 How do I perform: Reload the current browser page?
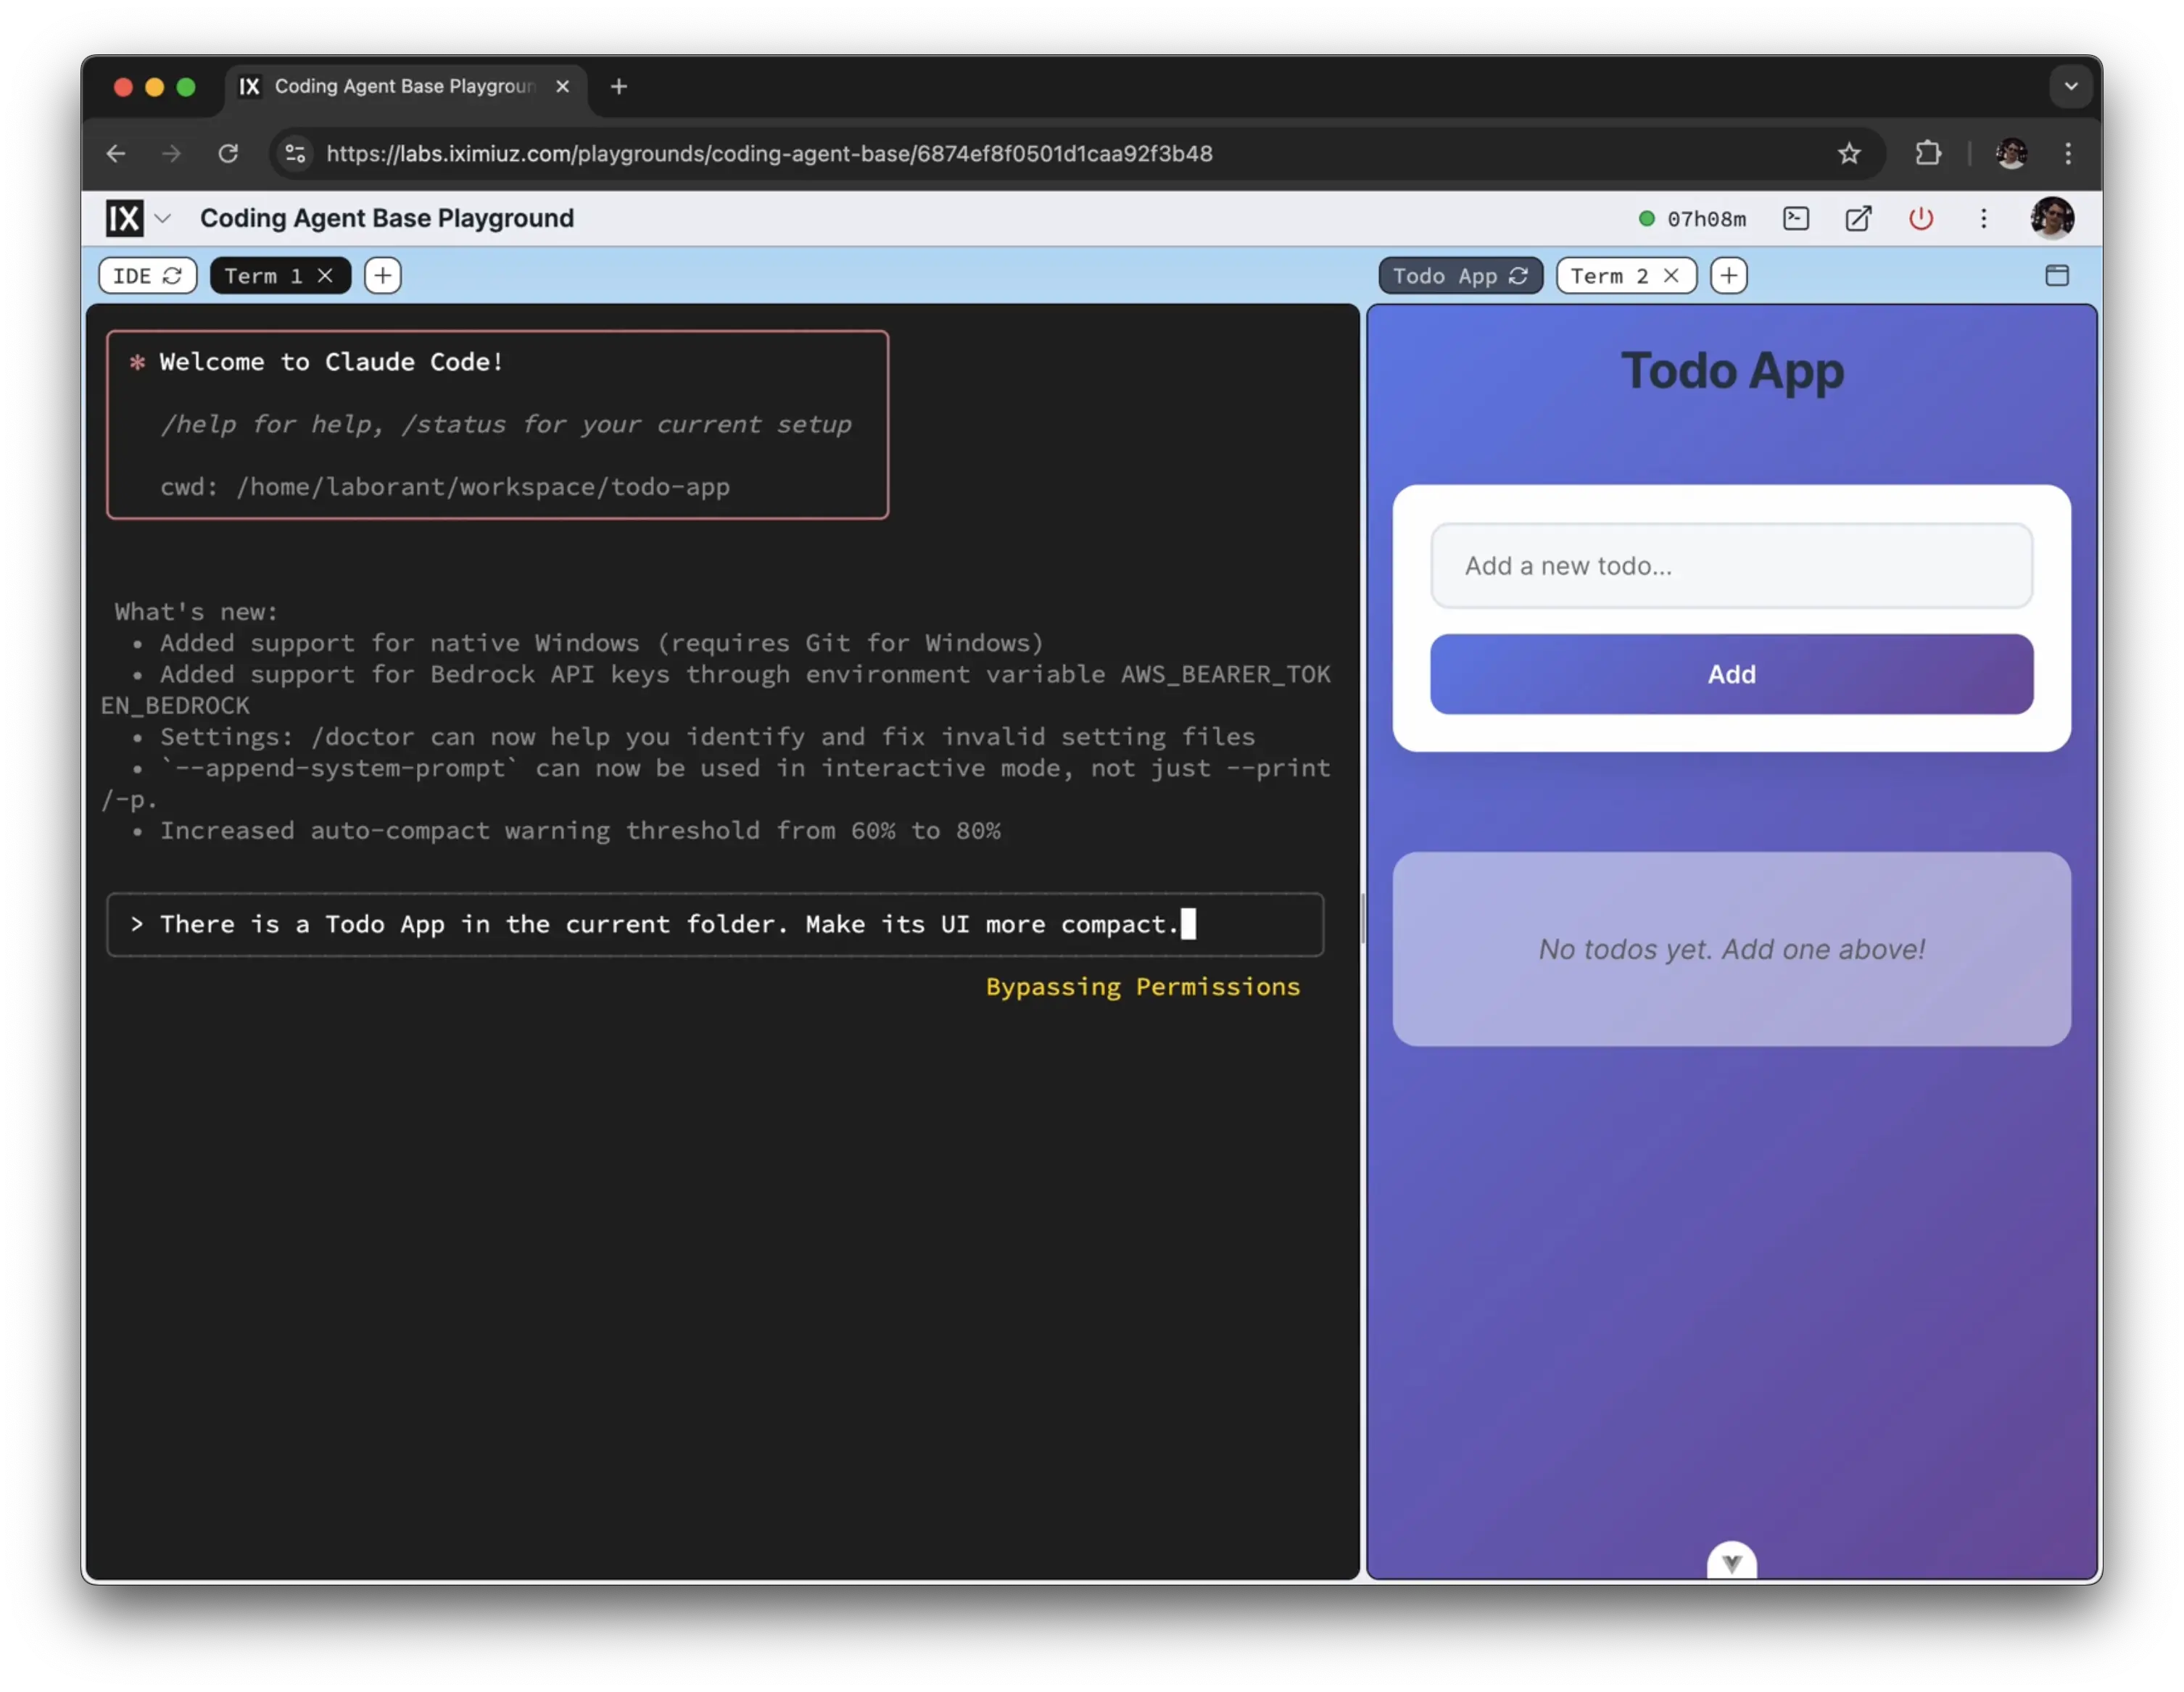pos(228,153)
